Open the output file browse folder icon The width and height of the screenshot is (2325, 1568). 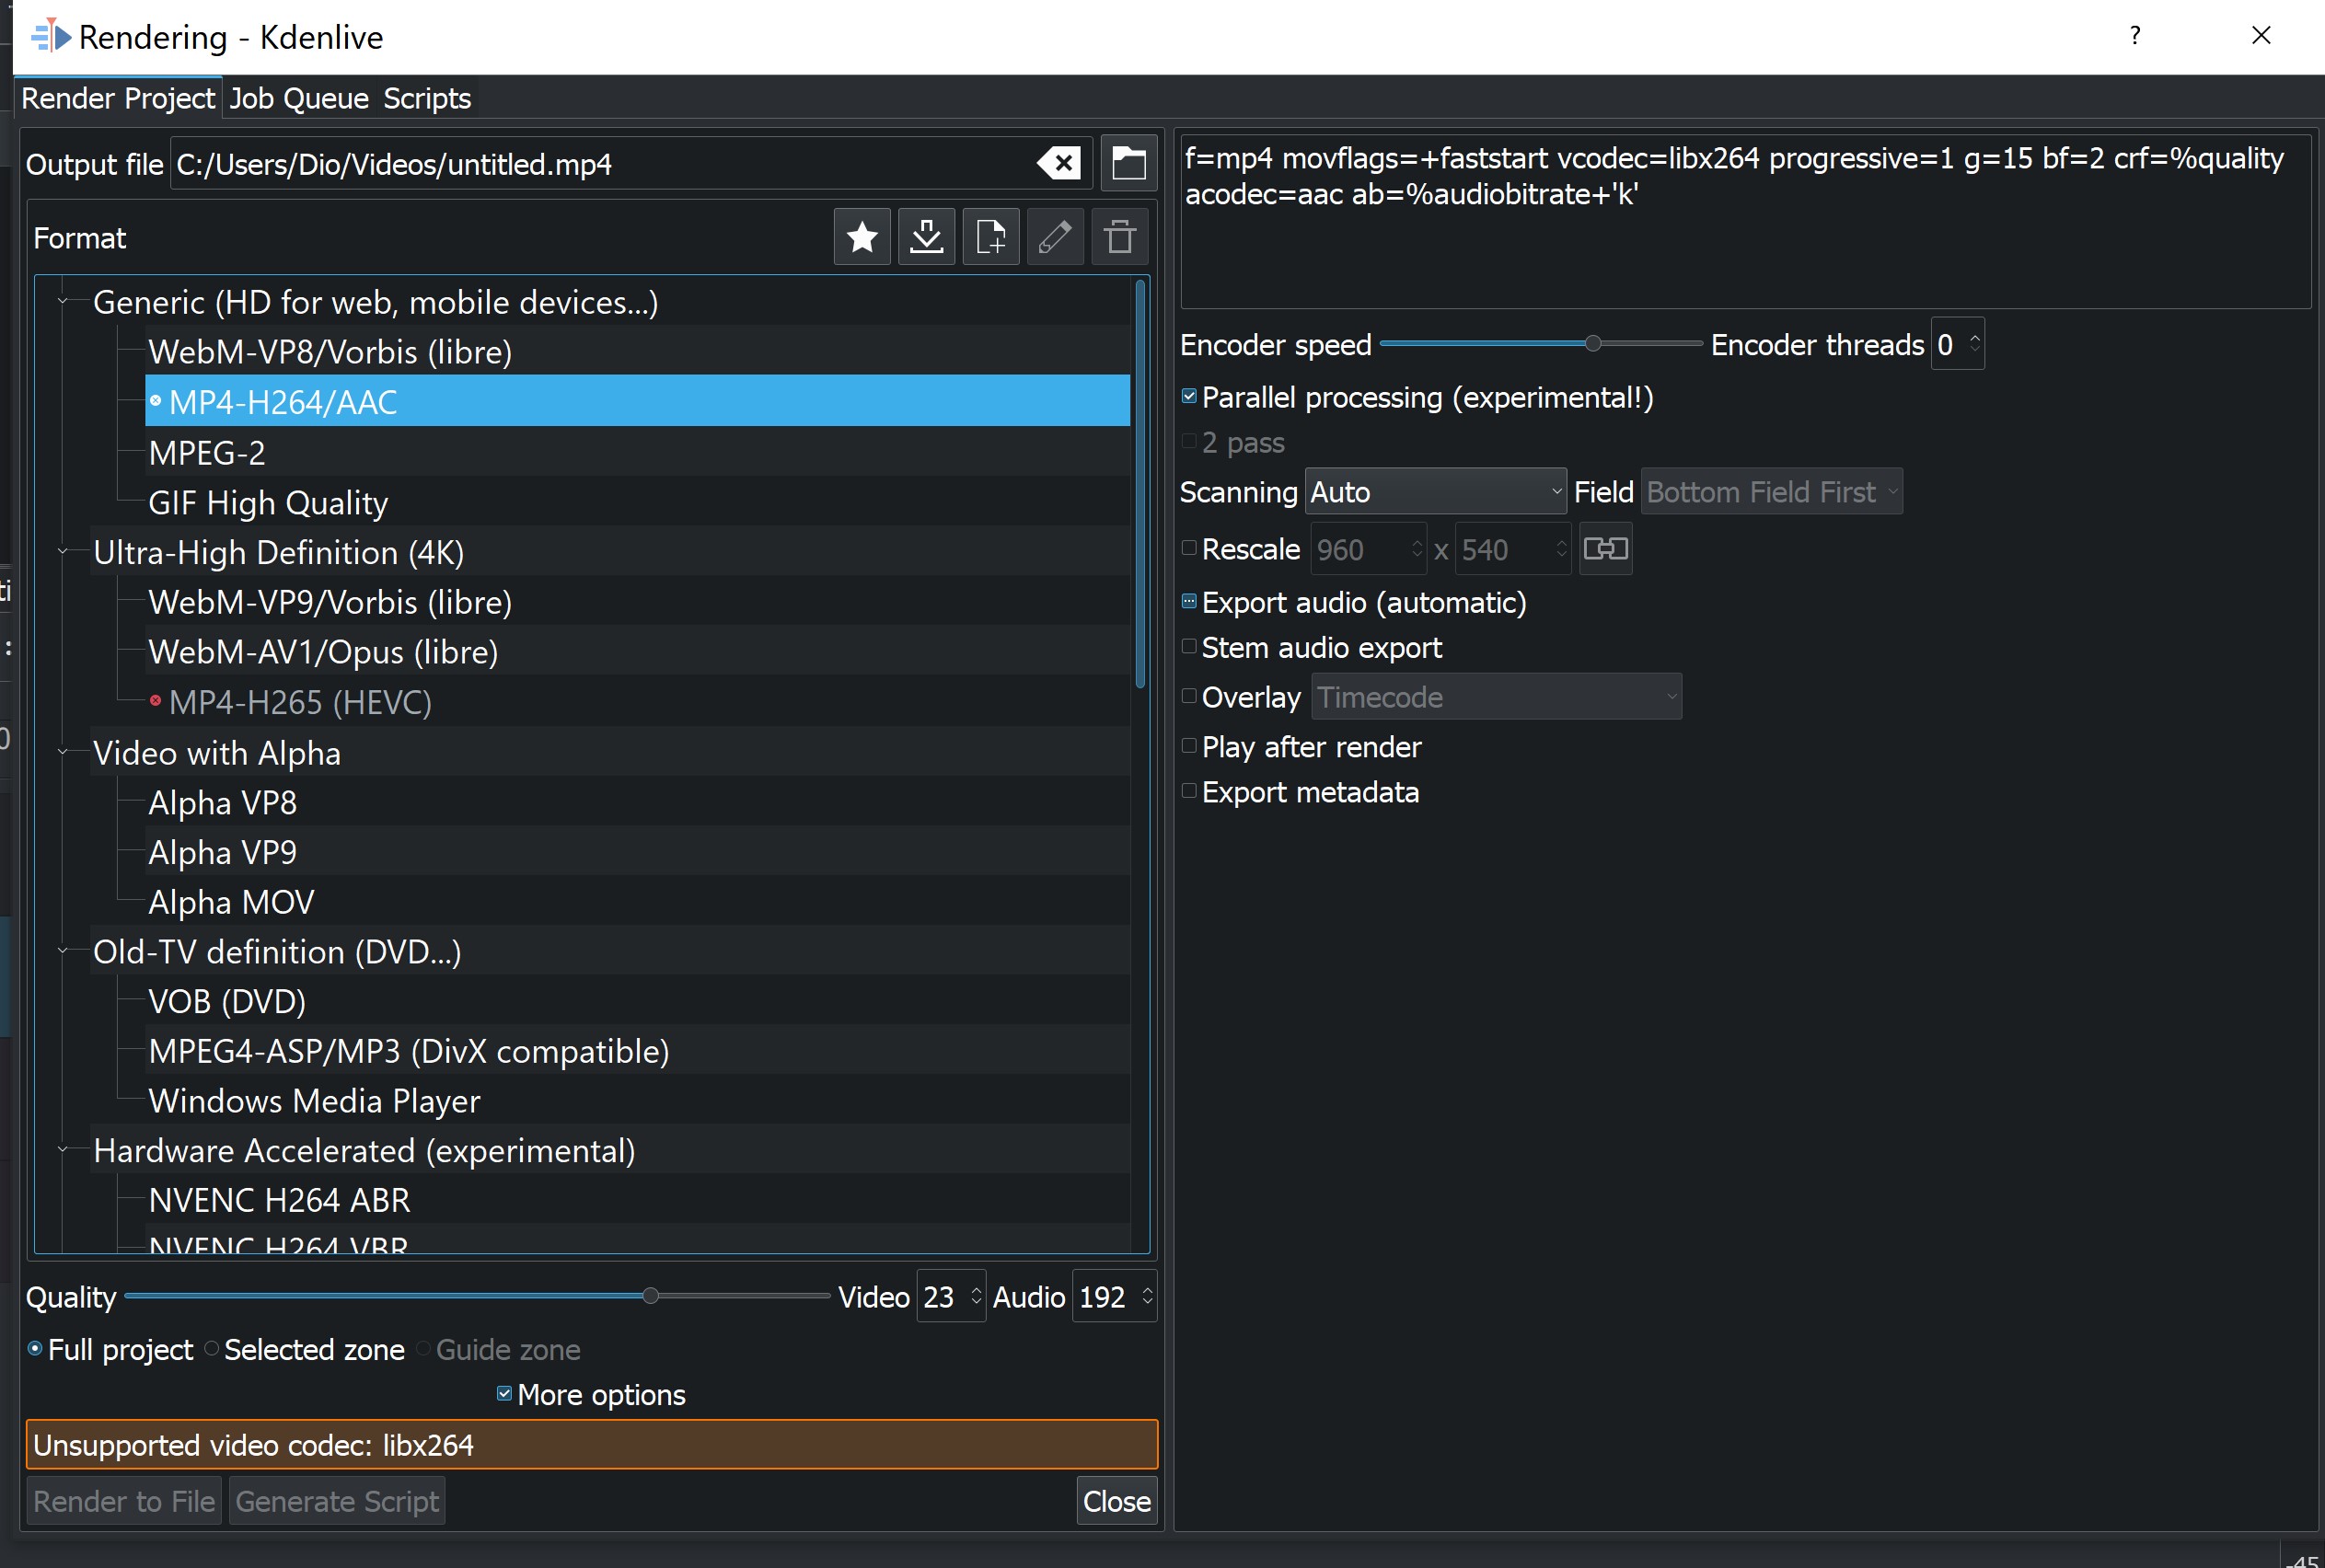pos(1128,163)
